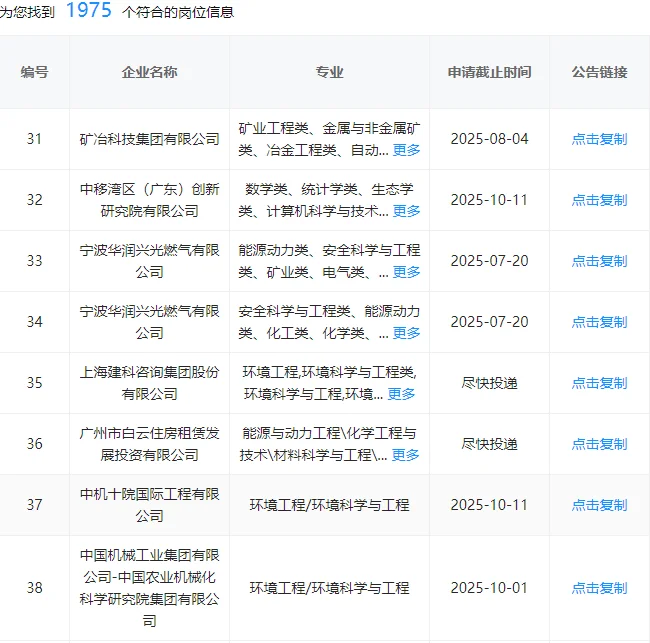Click major text 矿业工程类、金属与非金属矿类
The height and width of the screenshot is (643, 650).
point(330,139)
